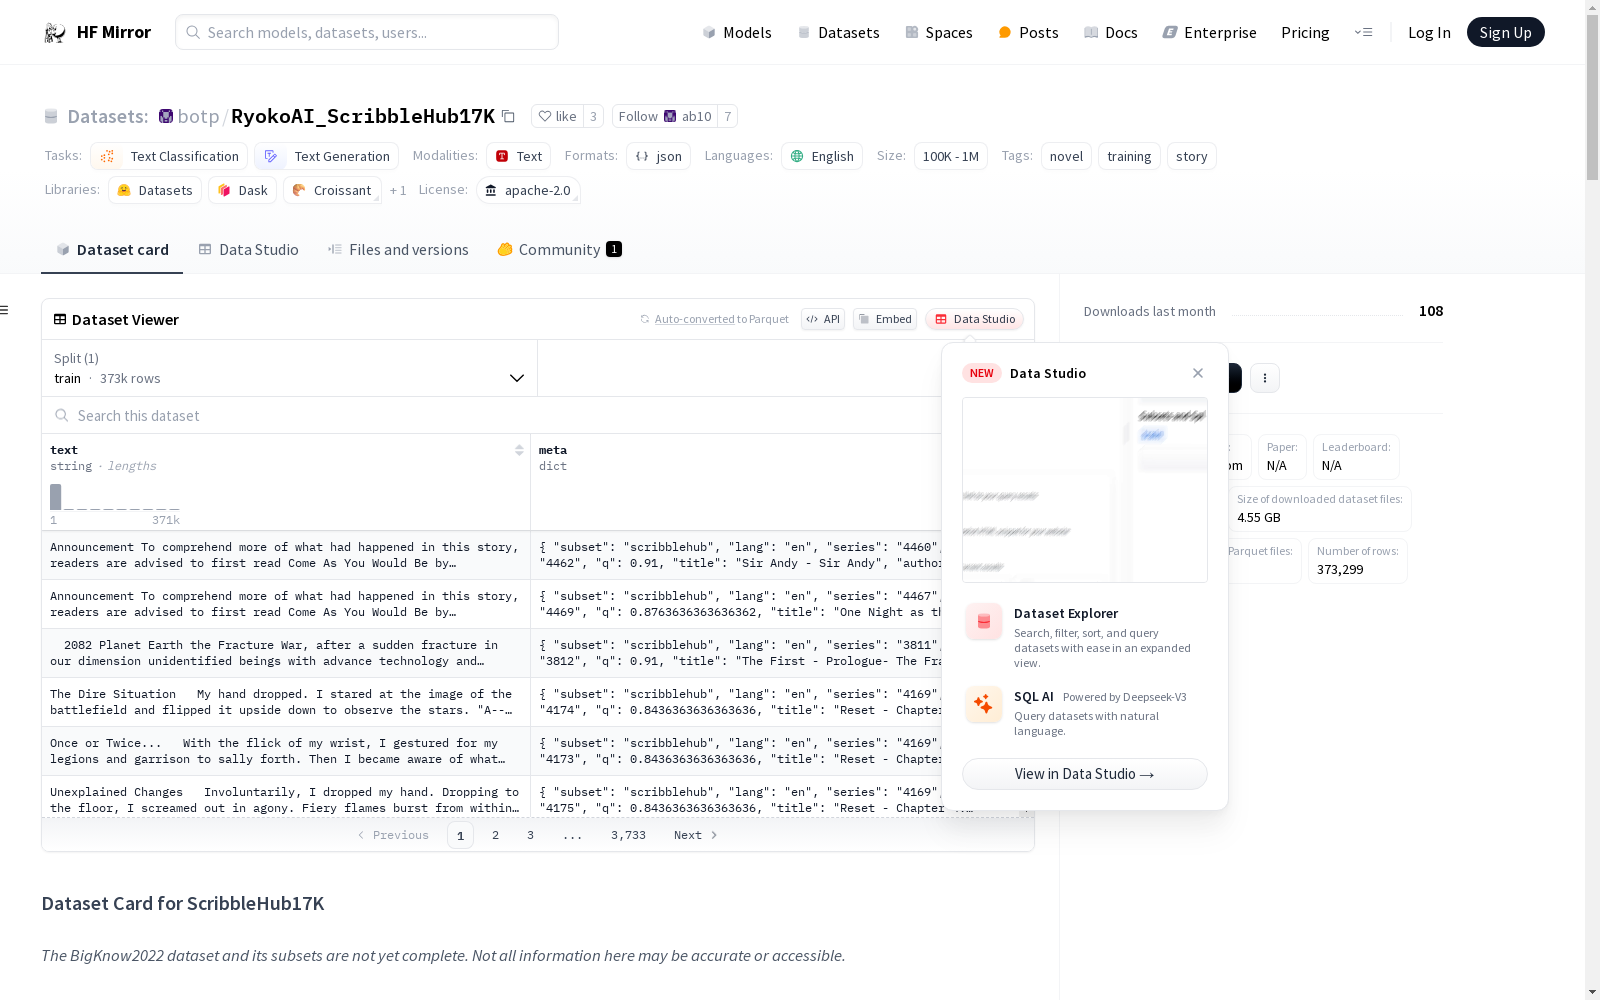Screen dimensions: 1600x1000
Task: Open the SQL AI feature
Action: (1085, 712)
